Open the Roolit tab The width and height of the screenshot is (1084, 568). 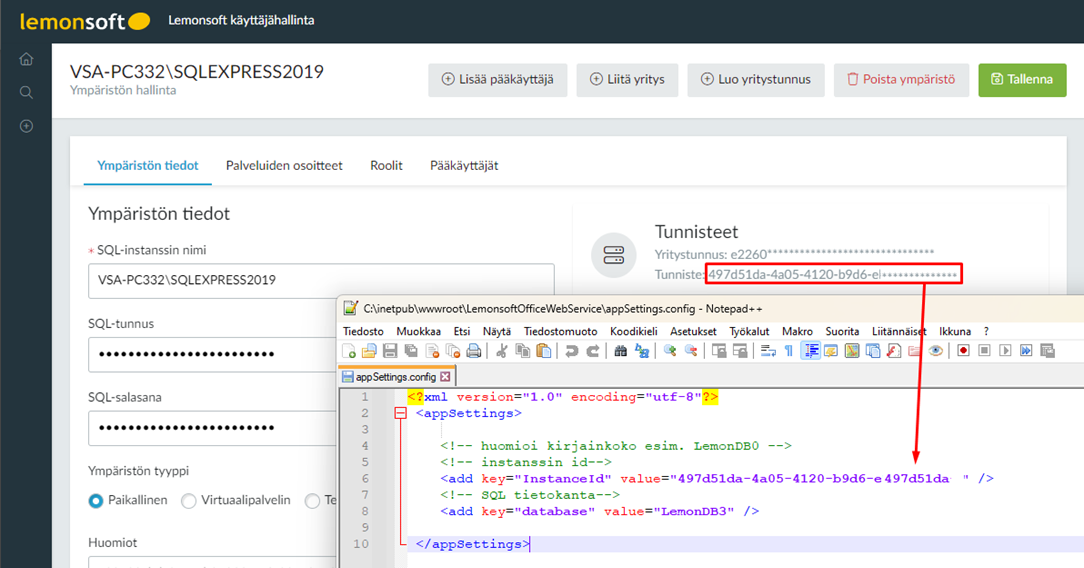click(386, 166)
